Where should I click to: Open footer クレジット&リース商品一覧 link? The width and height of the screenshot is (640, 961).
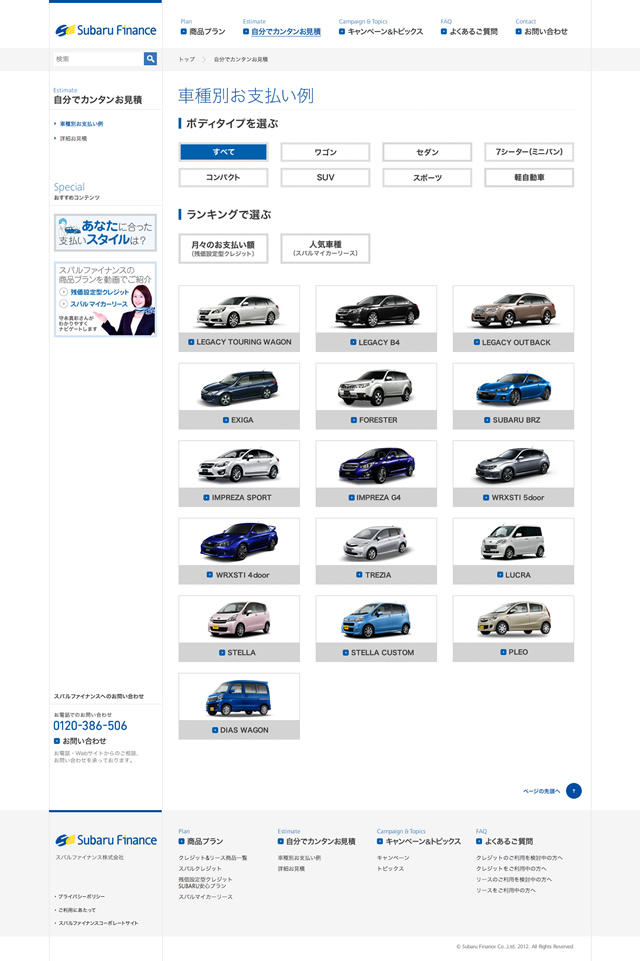coord(213,858)
